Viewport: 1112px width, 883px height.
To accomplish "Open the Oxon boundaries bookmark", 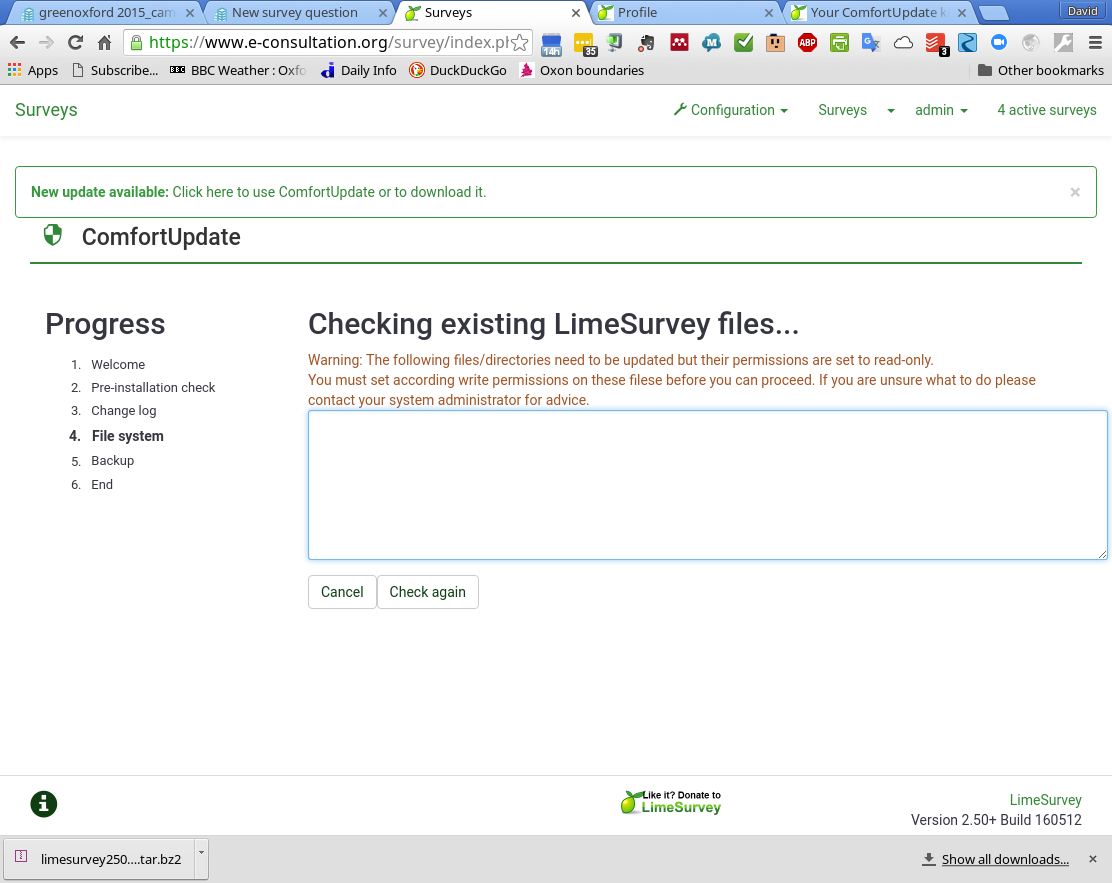I will (582, 70).
